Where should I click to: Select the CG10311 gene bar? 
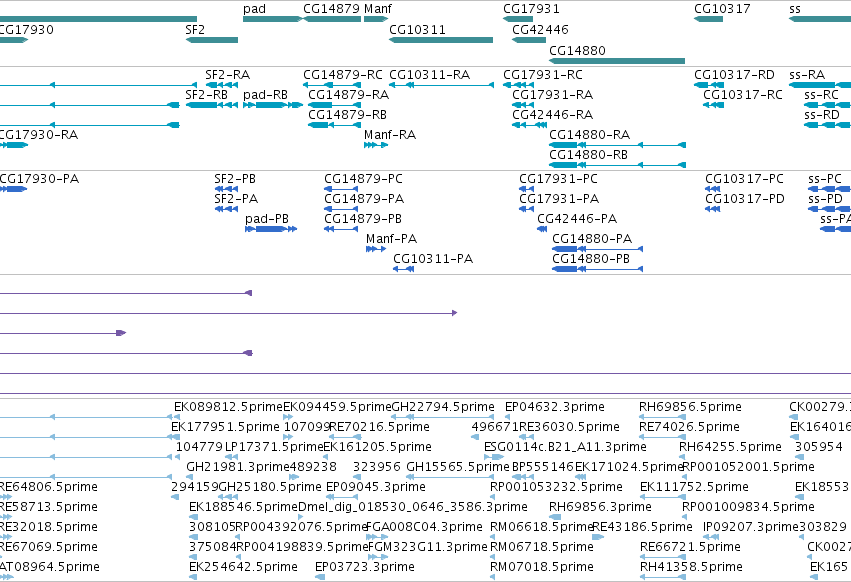[441, 40]
